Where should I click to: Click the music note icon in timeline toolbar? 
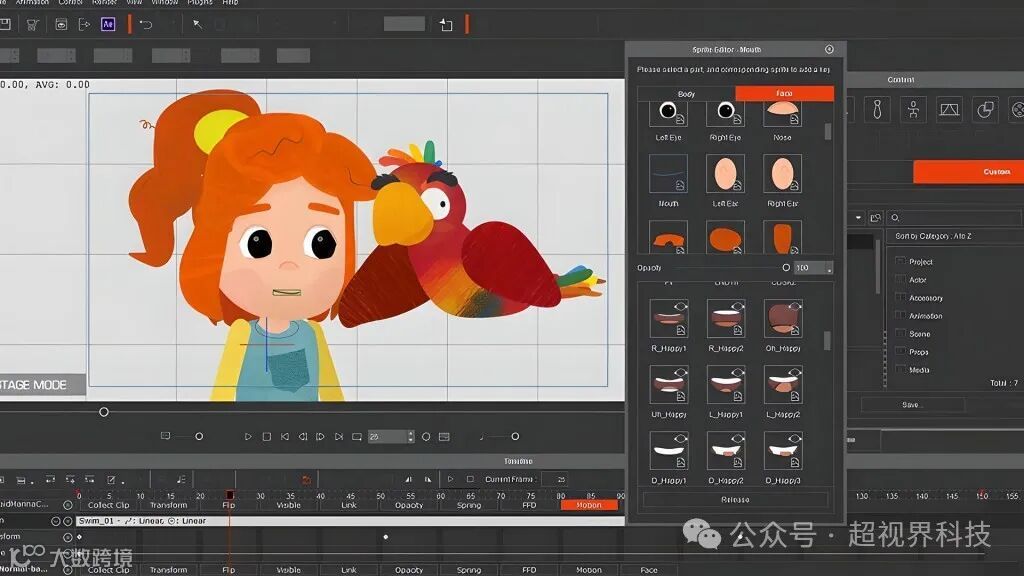tap(181, 479)
